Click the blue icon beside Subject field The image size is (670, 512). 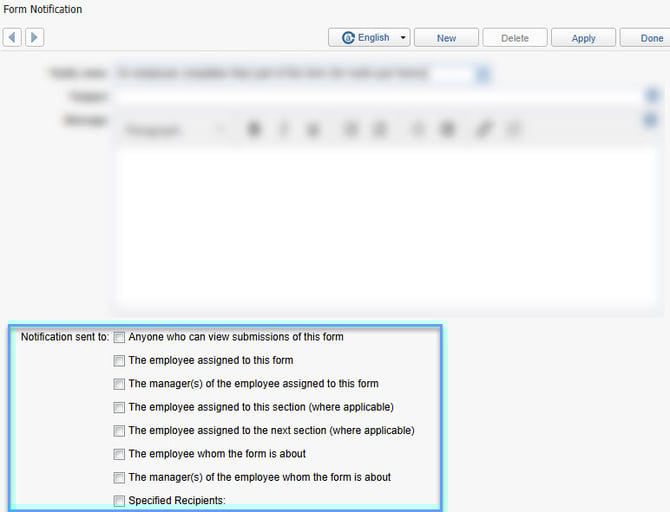[x=653, y=96]
